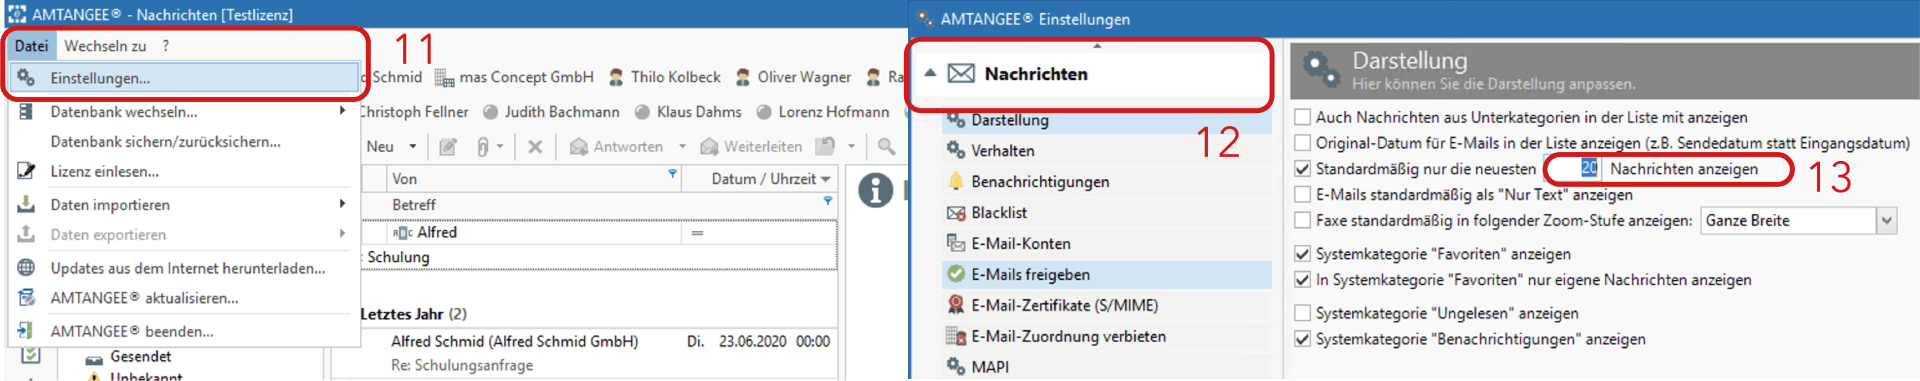Screen dimensions: 1920x381
Task: Open the Wechseln zu menu
Action: coord(105,46)
